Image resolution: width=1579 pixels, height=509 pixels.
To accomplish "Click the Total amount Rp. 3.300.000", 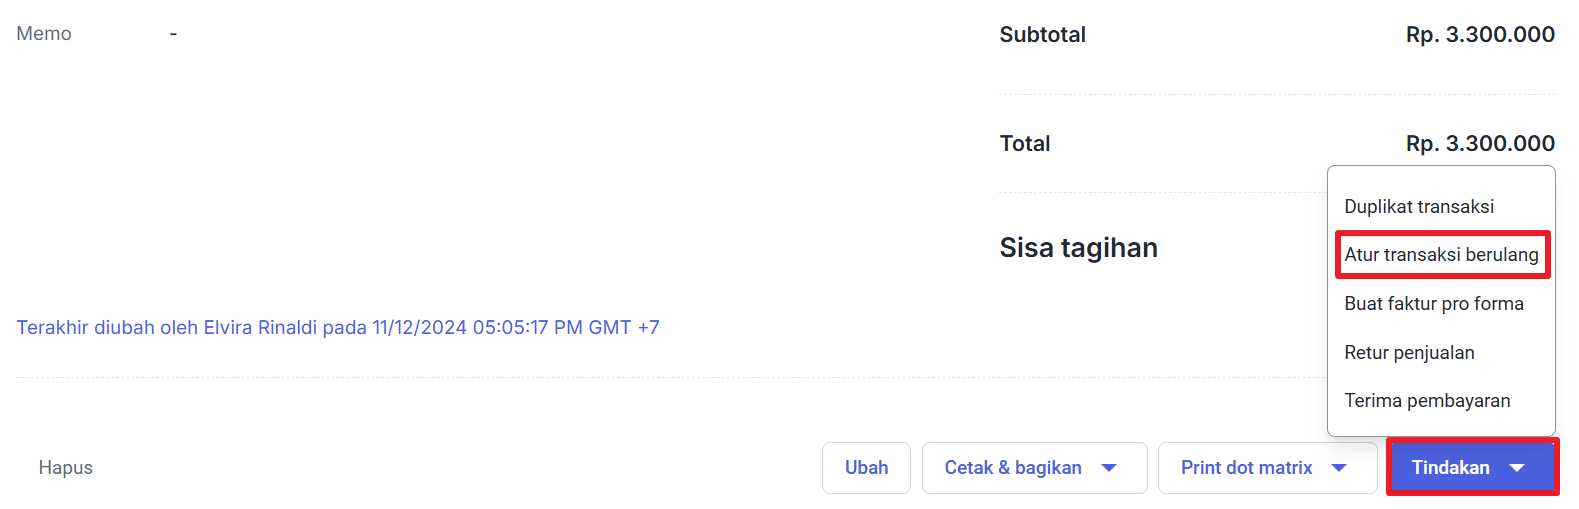I will click(1479, 144).
